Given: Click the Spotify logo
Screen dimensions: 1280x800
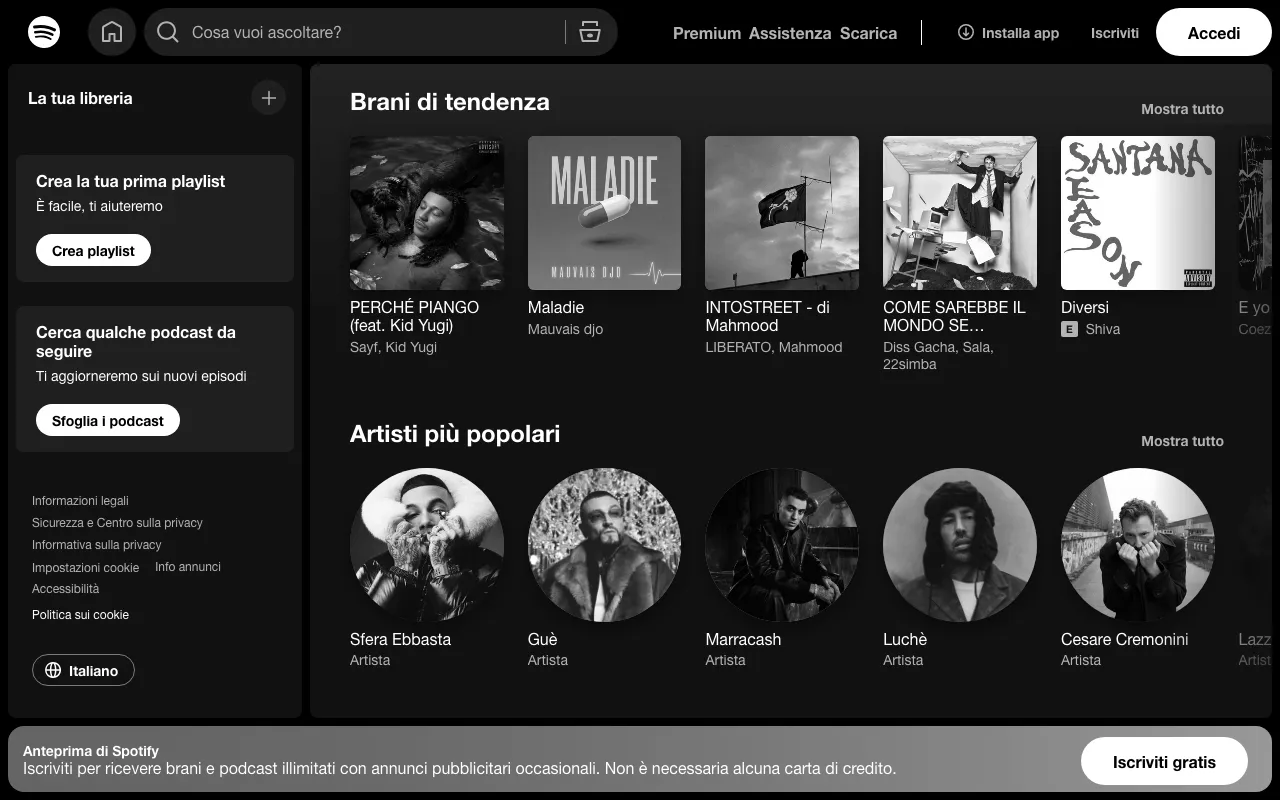Looking at the screenshot, I should 44,32.
